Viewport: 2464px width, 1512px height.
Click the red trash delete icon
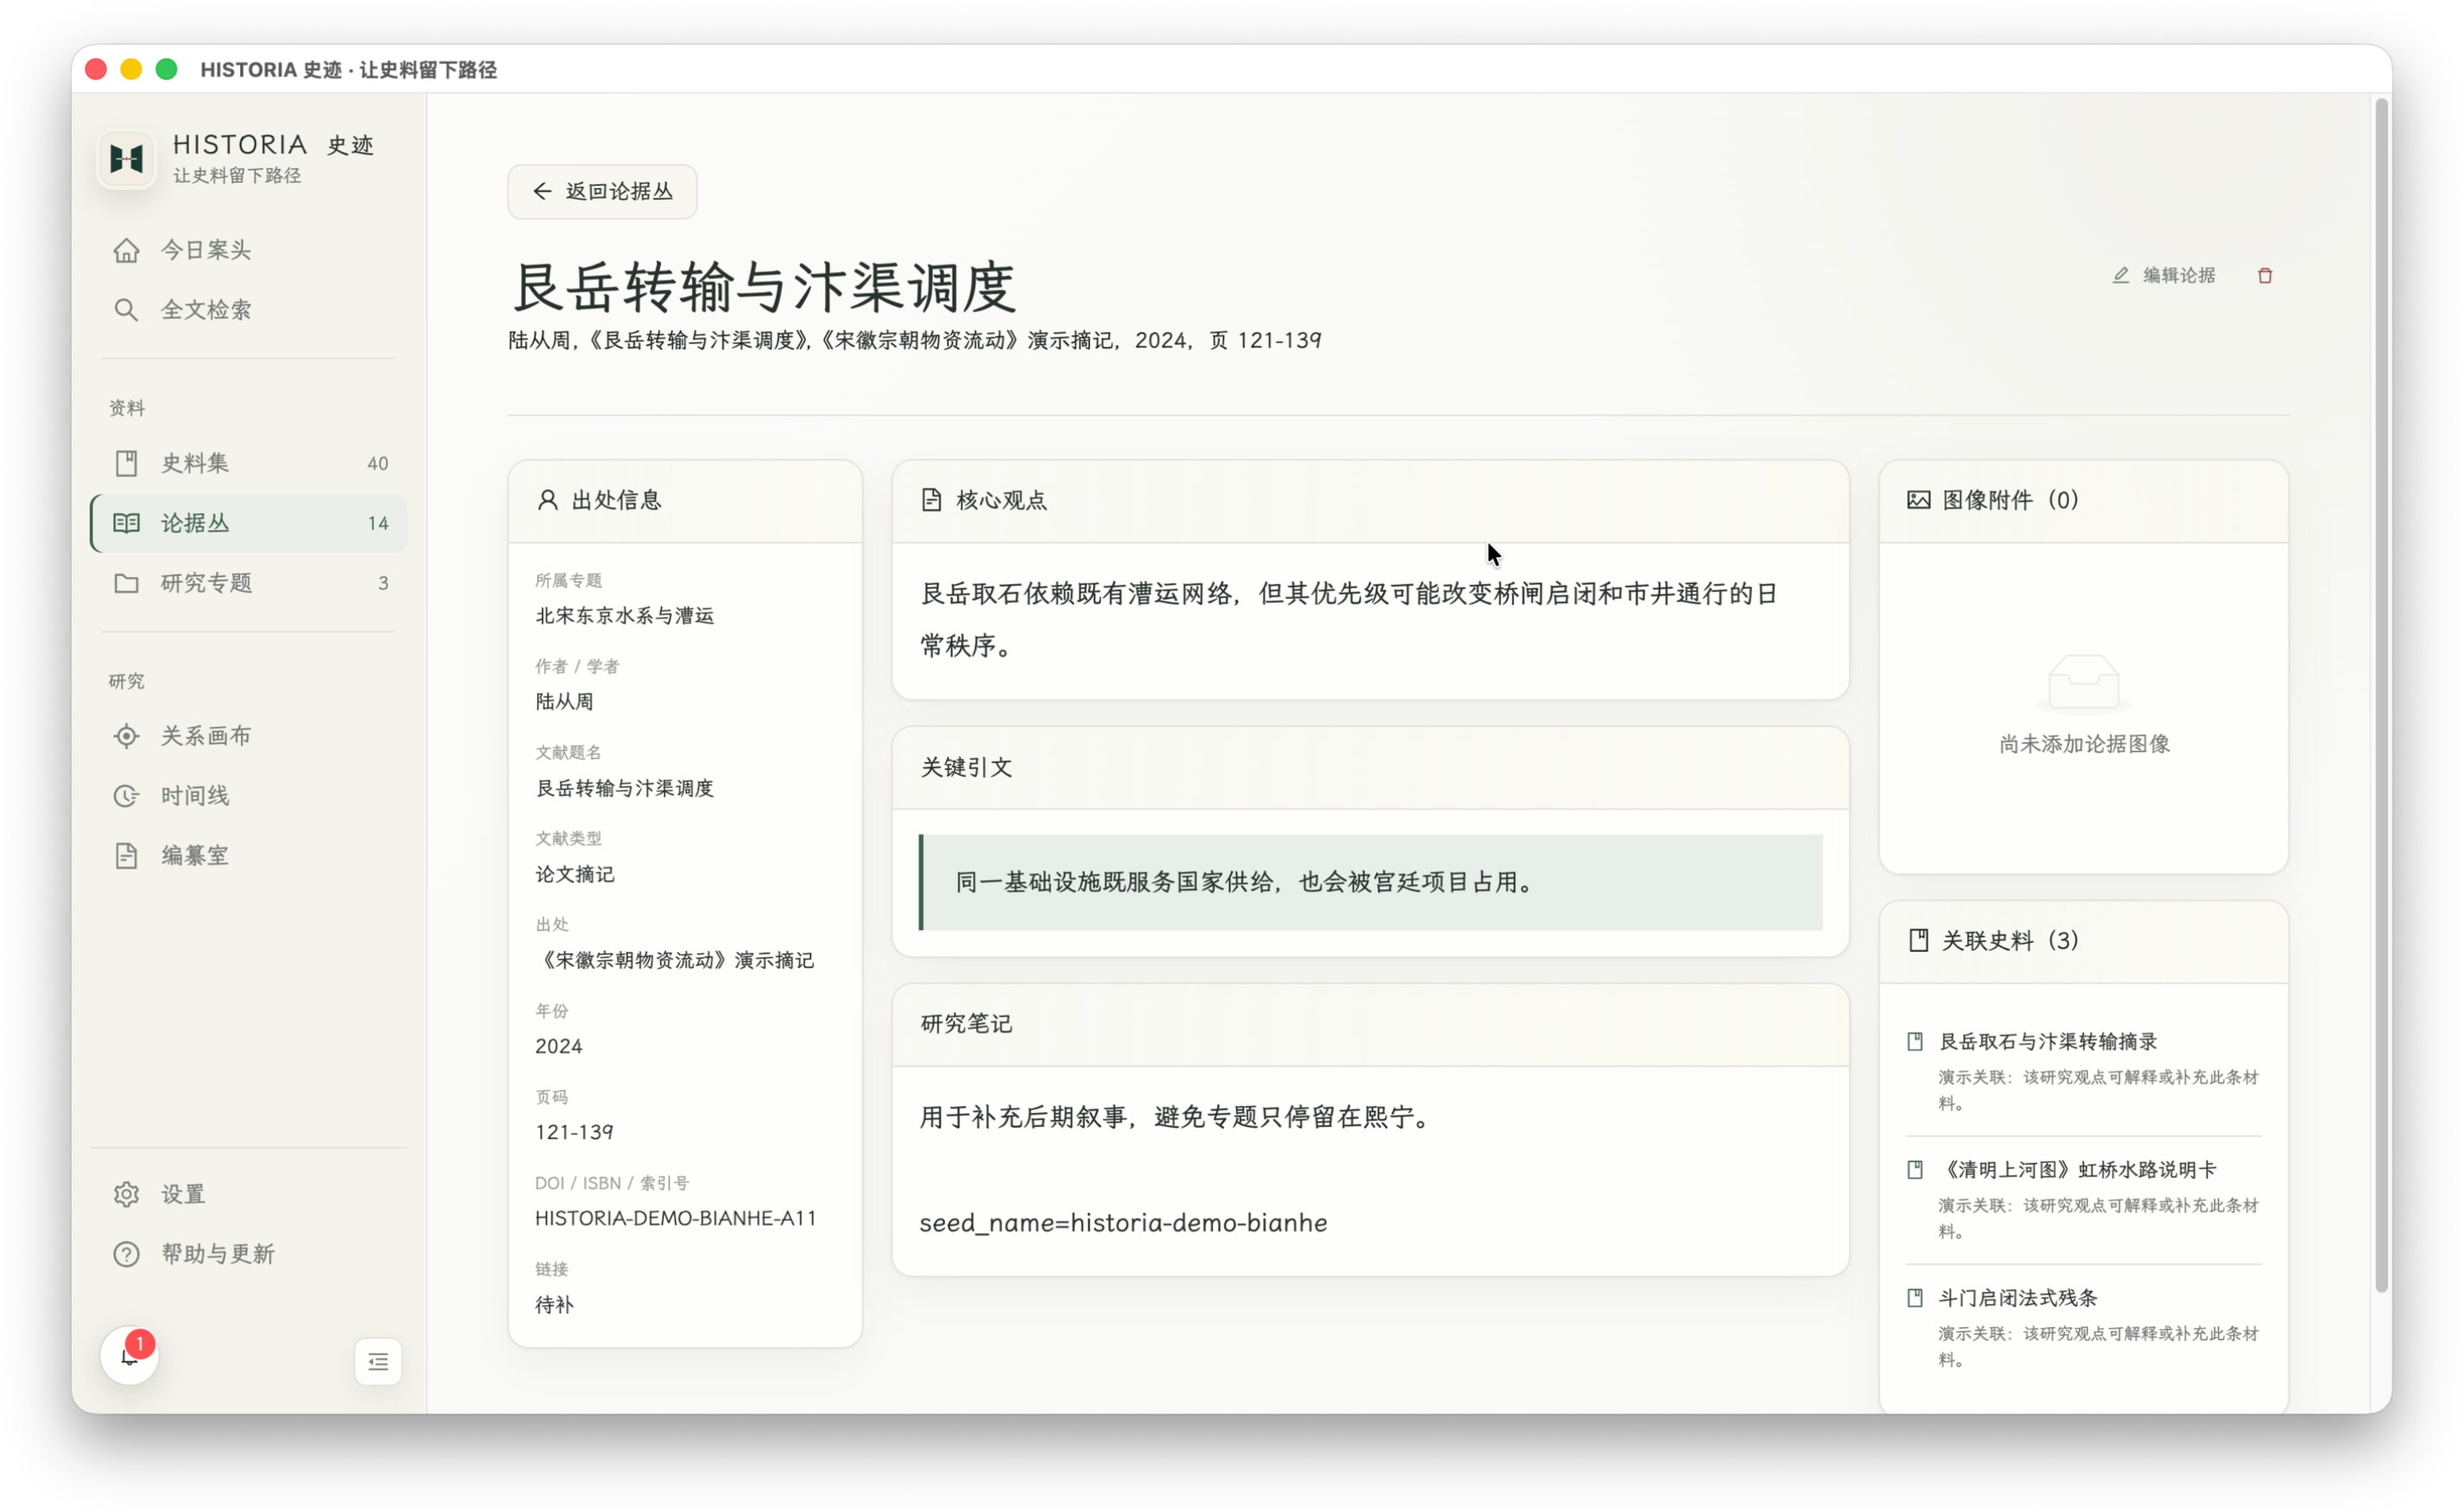2265,275
